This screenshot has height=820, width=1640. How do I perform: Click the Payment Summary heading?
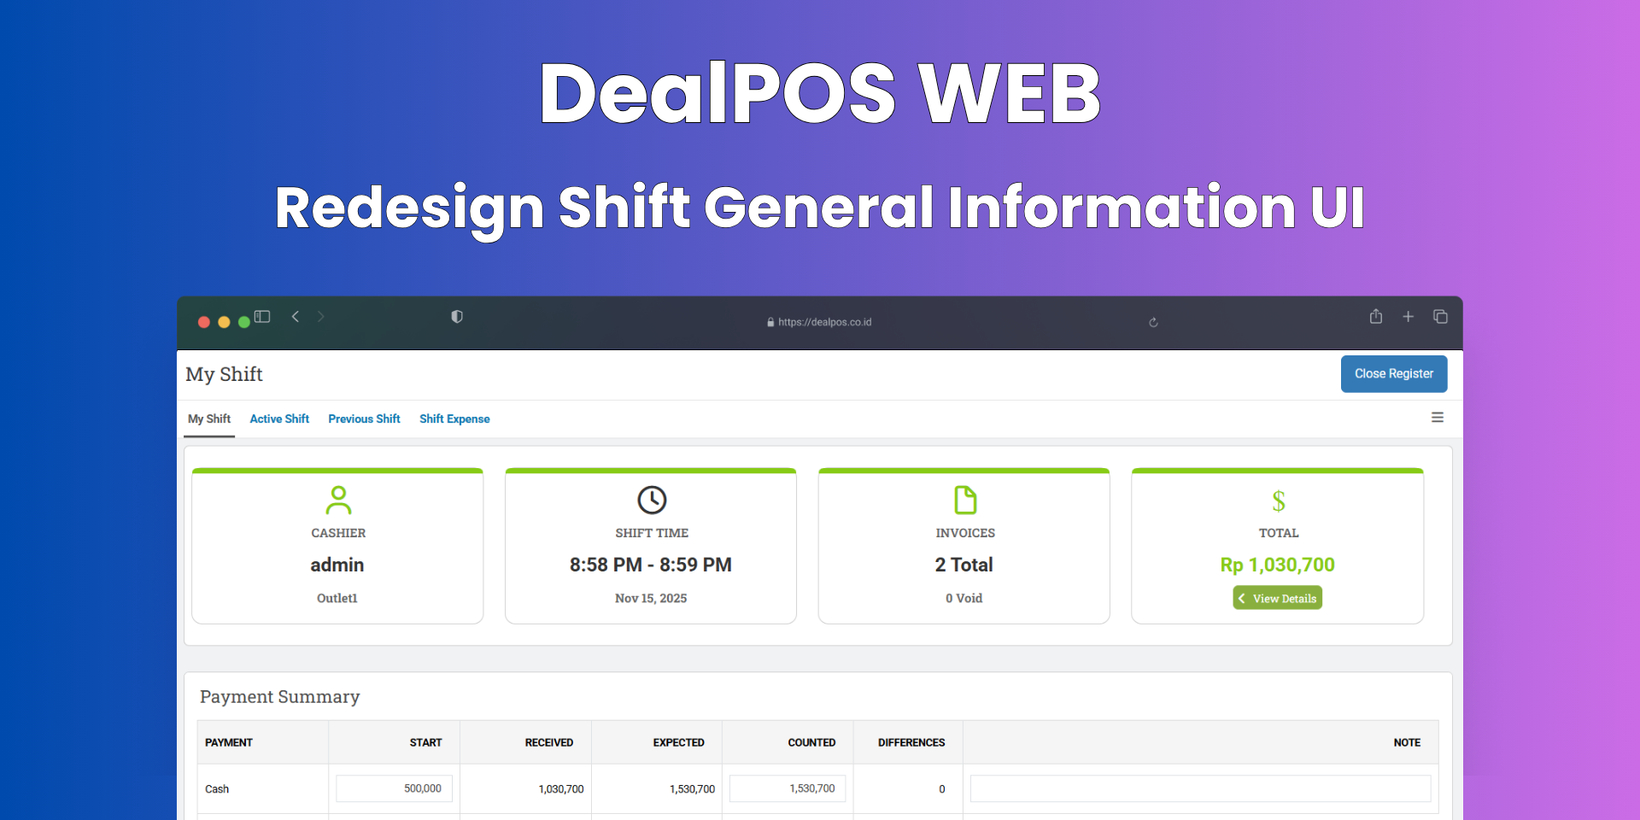[x=280, y=697]
